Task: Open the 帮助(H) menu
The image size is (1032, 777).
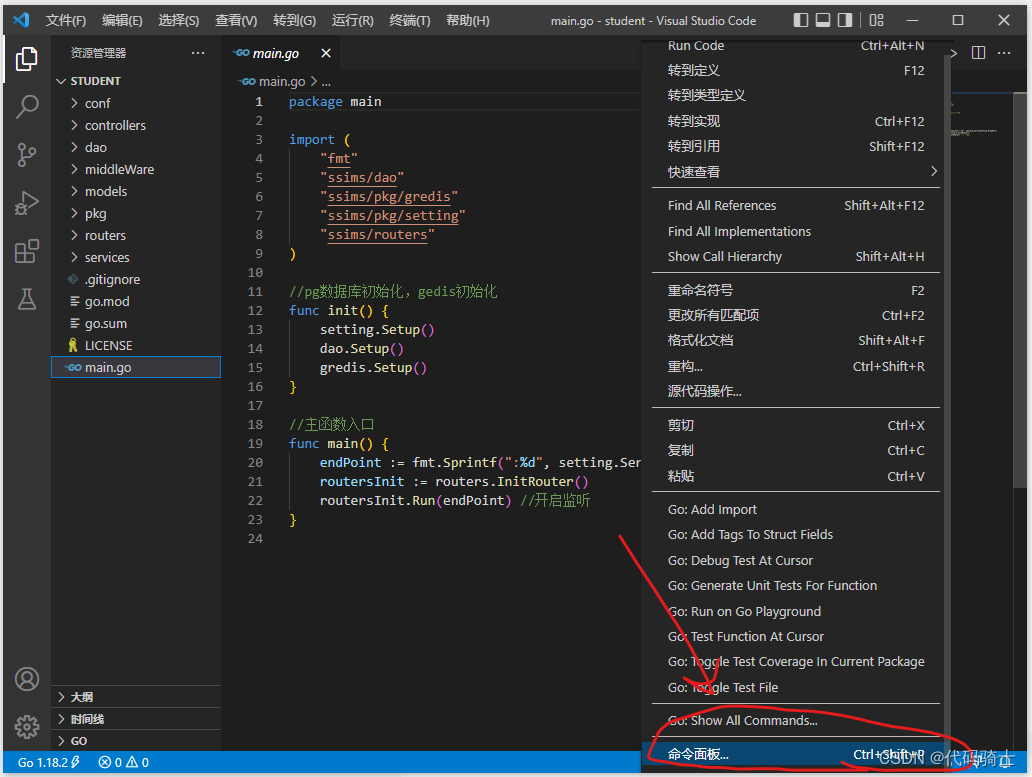Action: coord(467,20)
